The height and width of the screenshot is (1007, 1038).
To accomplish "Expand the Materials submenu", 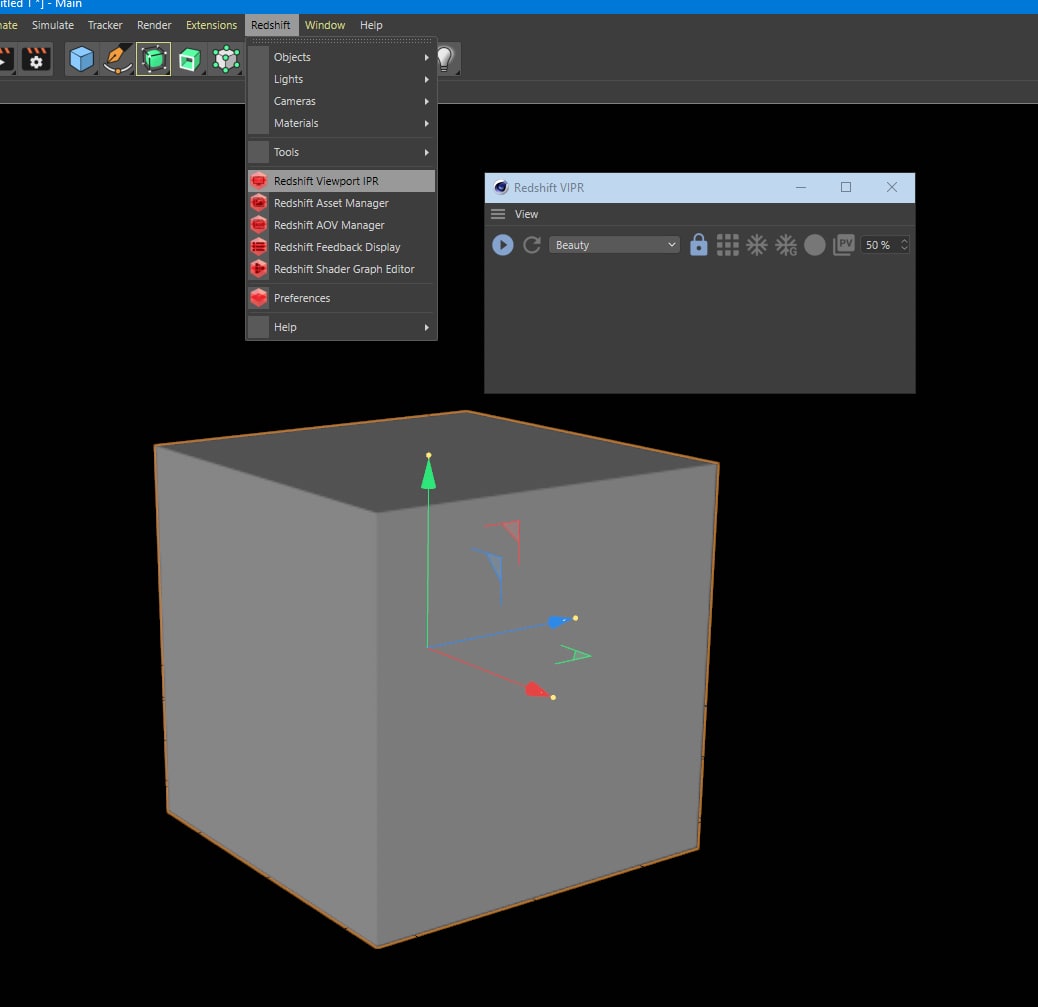I will [342, 123].
